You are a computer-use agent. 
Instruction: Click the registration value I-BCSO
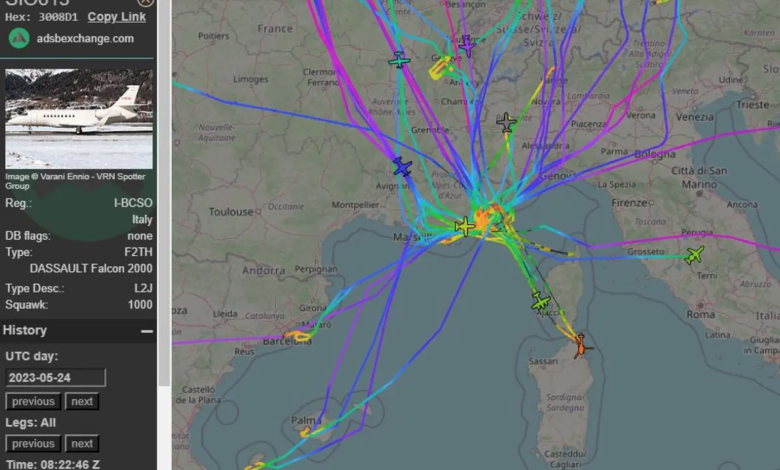(133, 203)
